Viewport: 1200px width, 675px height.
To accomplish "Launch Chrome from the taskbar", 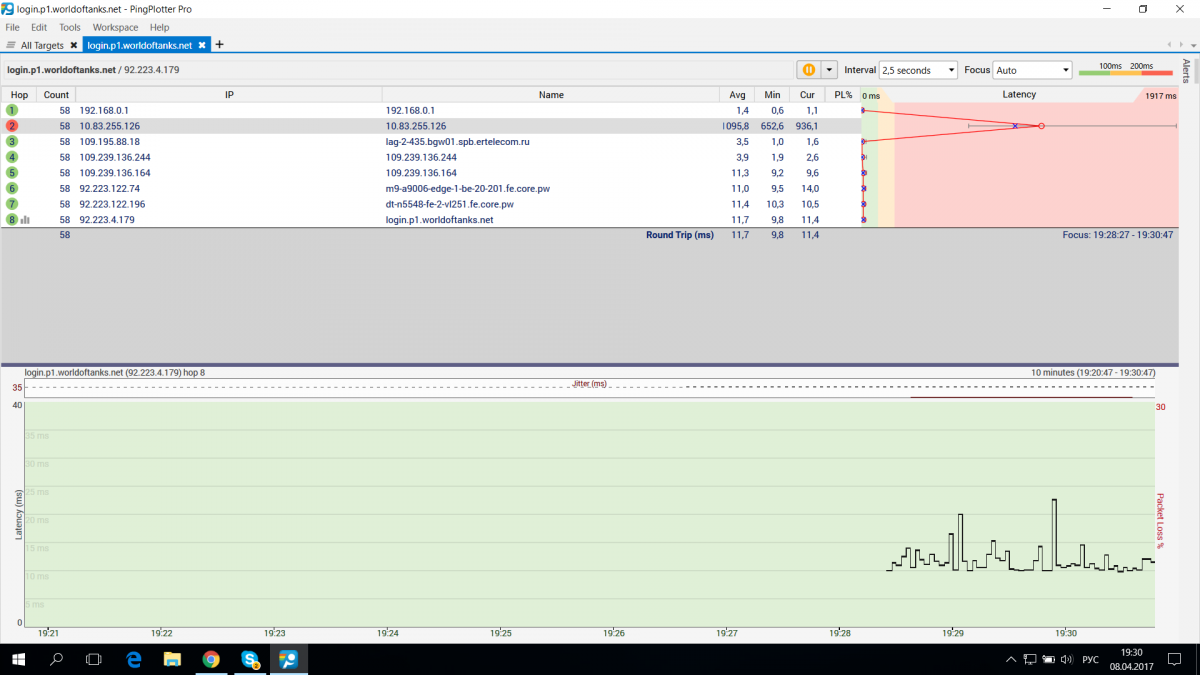I will tap(211, 659).
